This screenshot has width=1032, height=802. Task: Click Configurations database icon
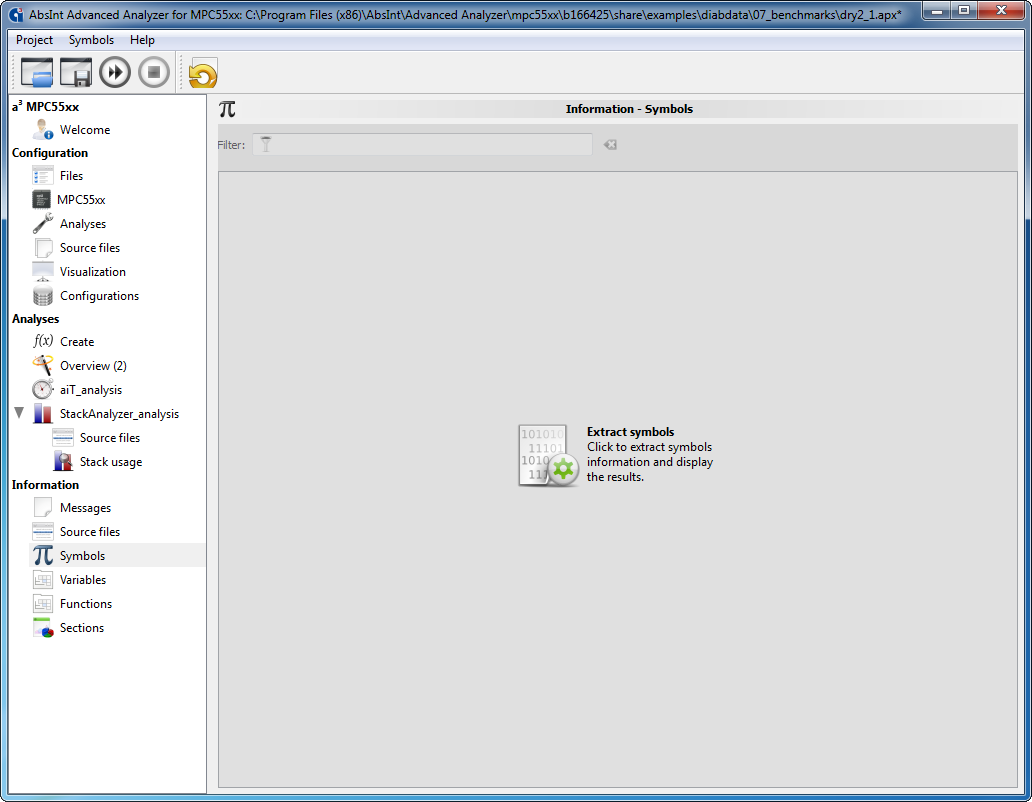point(43,296)
